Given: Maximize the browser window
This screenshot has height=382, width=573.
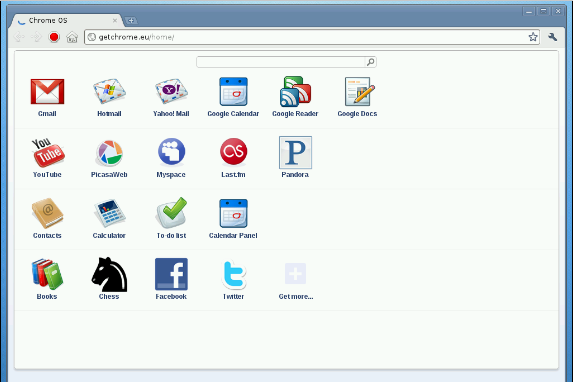Looking at the screenshot, I should [x=543, y=11].
